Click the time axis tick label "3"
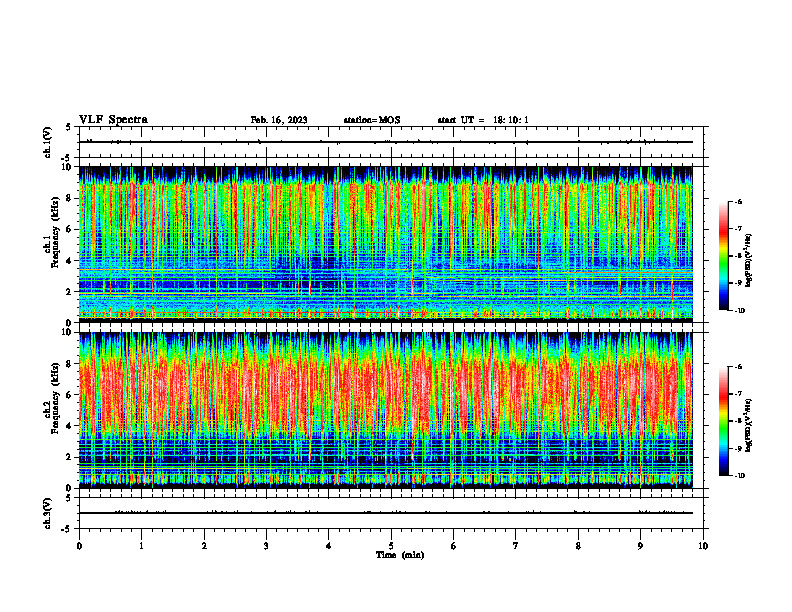Screen dimensions: 792x612 pyautogui.click(x=266, y=546)
